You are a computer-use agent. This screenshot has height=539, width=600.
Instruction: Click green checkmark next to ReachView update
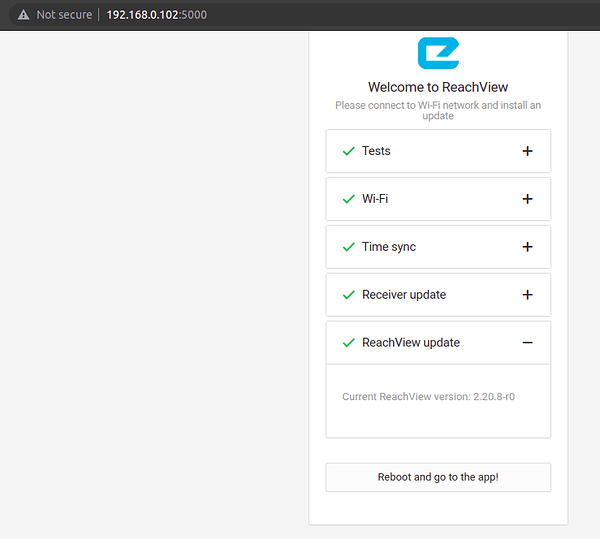tap(349, 342)
